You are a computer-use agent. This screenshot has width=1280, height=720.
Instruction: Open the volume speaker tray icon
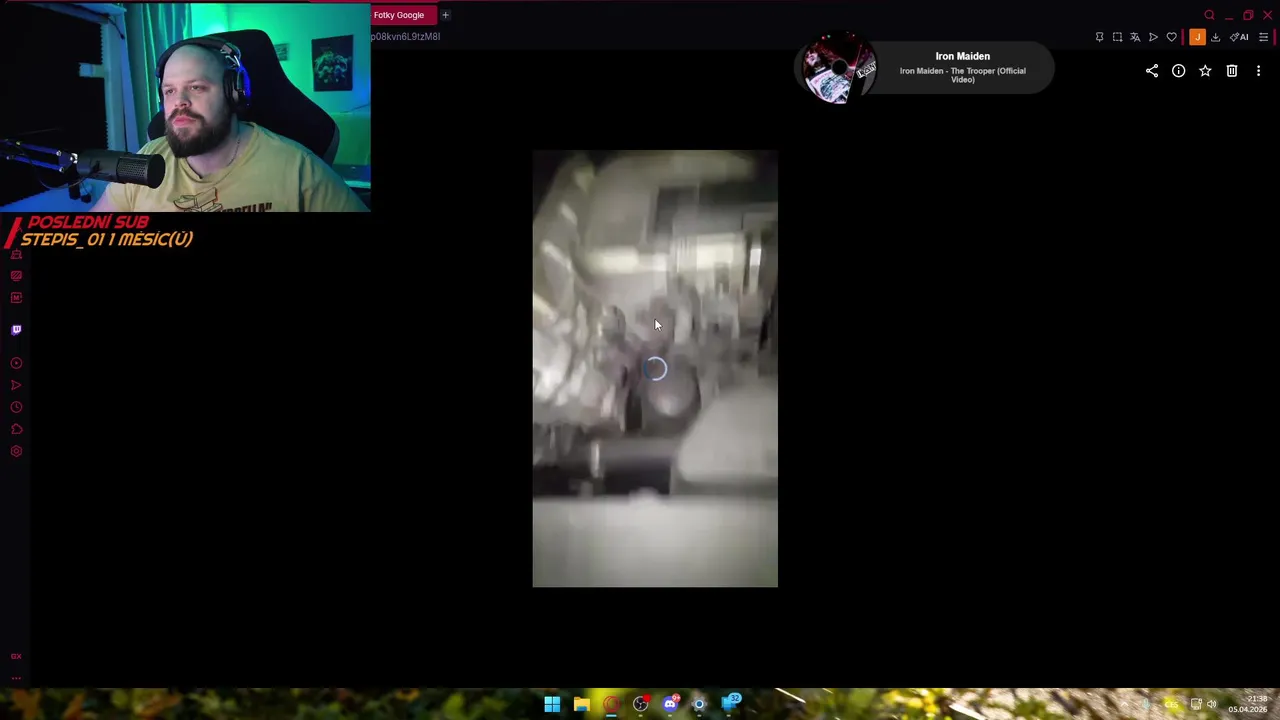pos(1212,704)
